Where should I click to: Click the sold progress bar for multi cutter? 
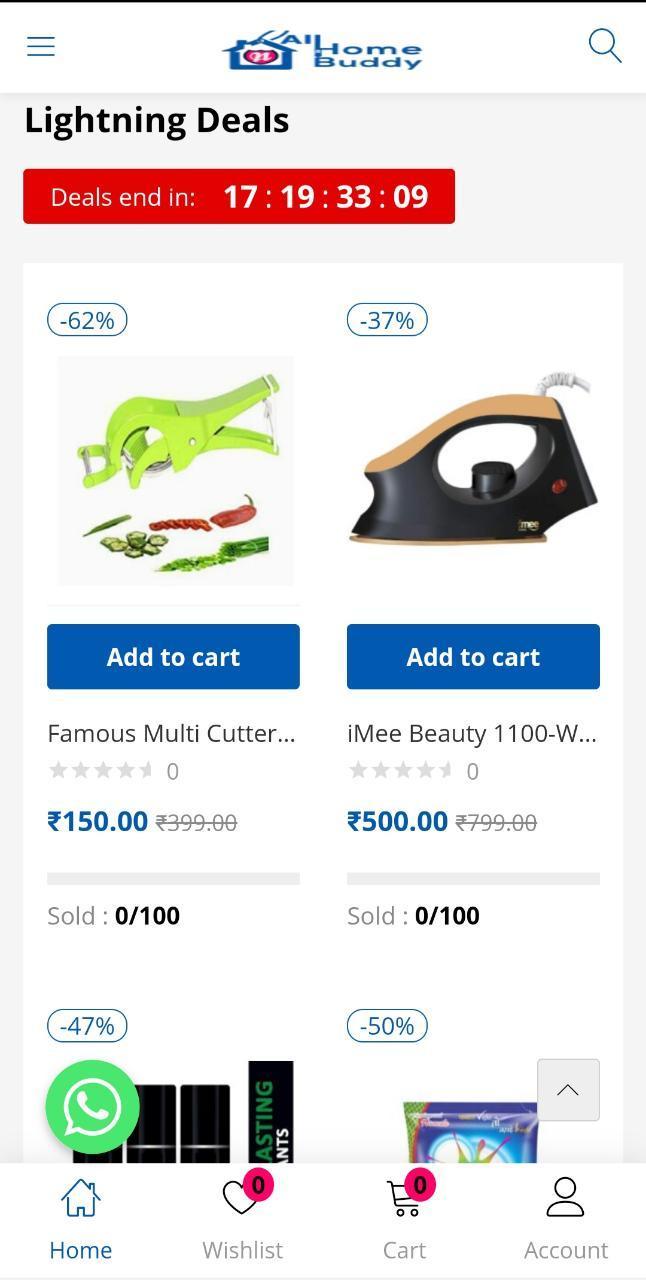click(173, 879)
